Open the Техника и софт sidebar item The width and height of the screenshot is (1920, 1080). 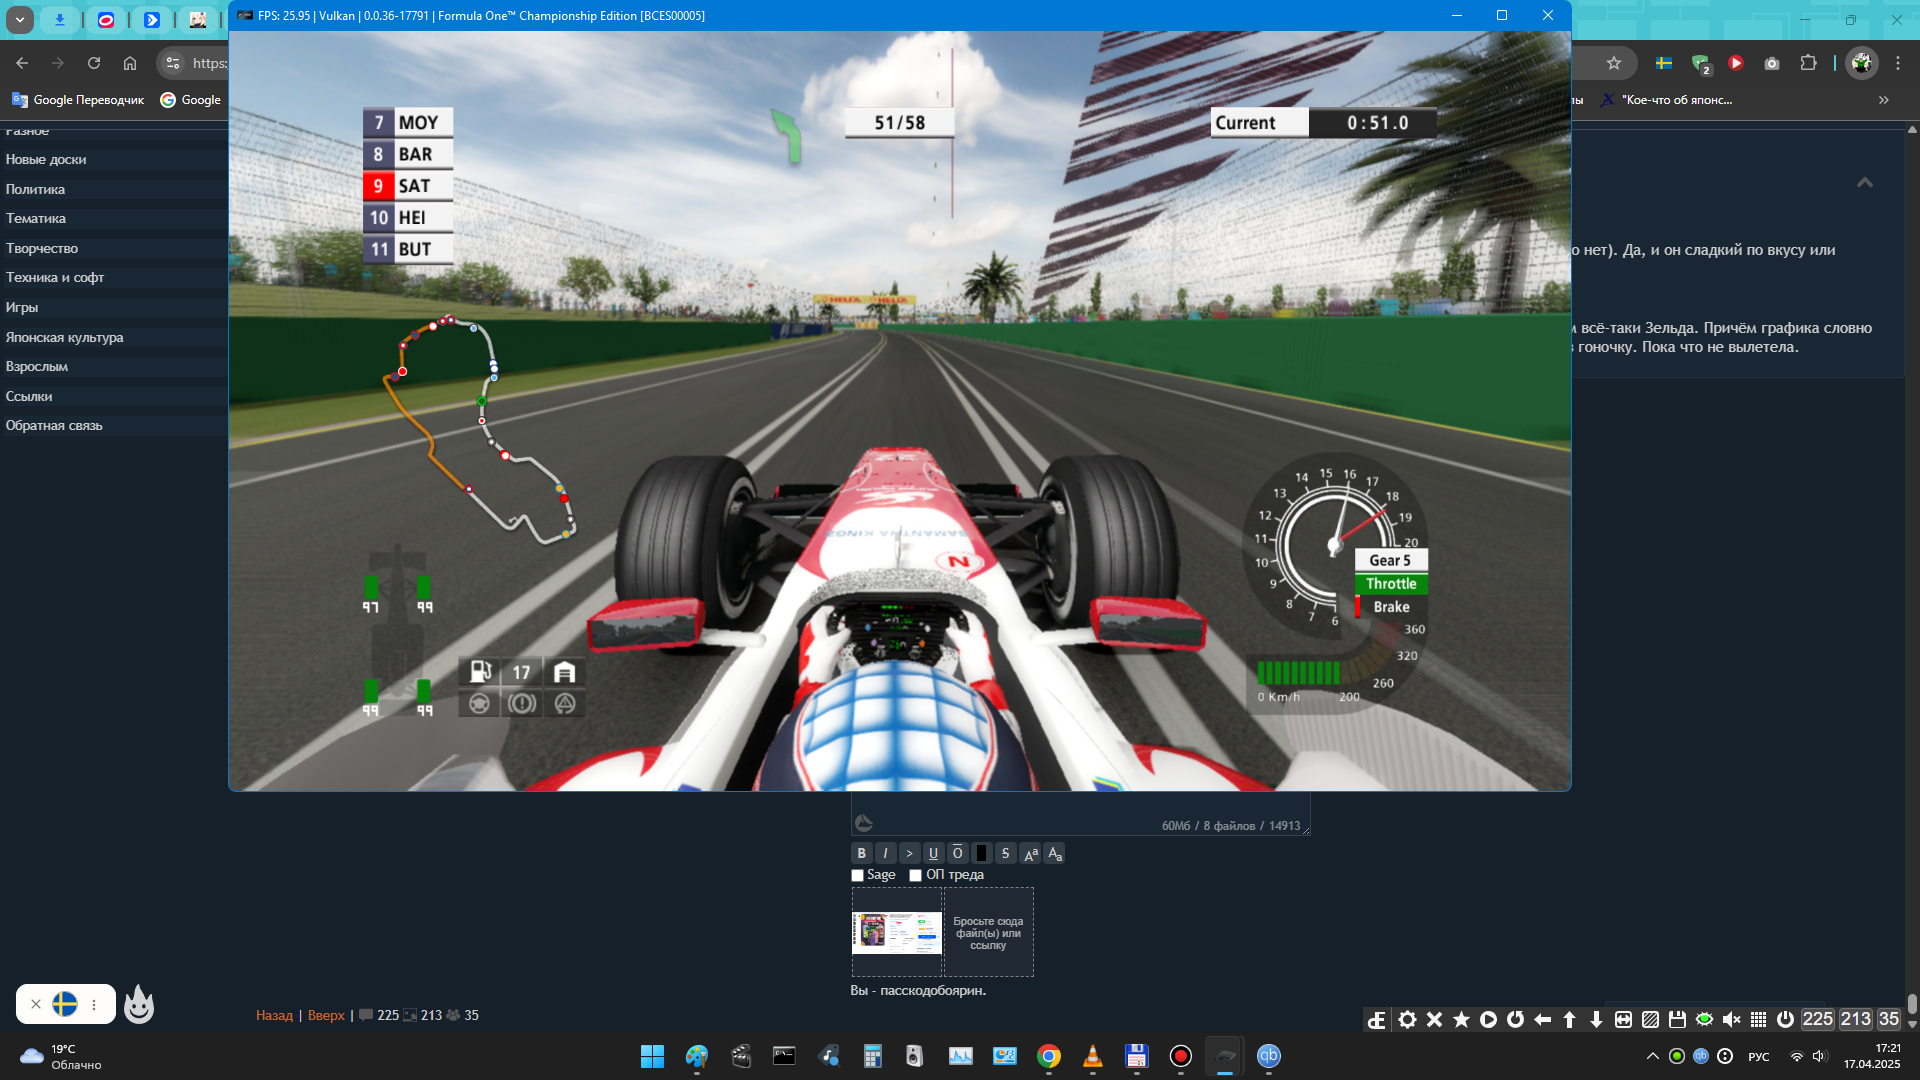pyautogui.click(x=55, y=277)
